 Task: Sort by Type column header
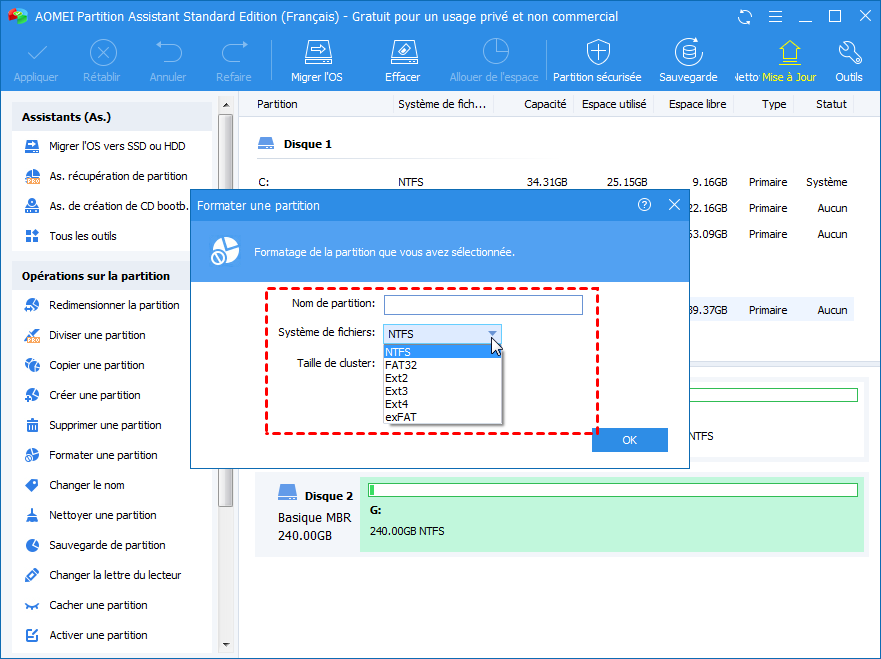coord(774,104)
